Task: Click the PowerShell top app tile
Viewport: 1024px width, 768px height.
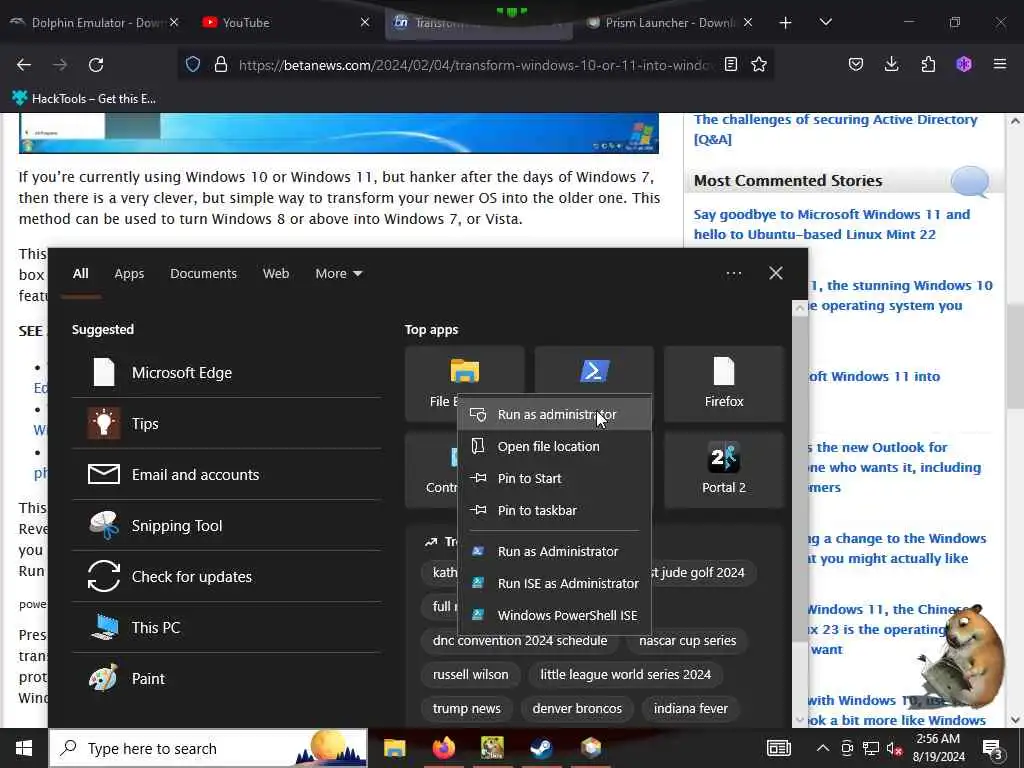Action: pyautogui.click(x=594, y=372)
